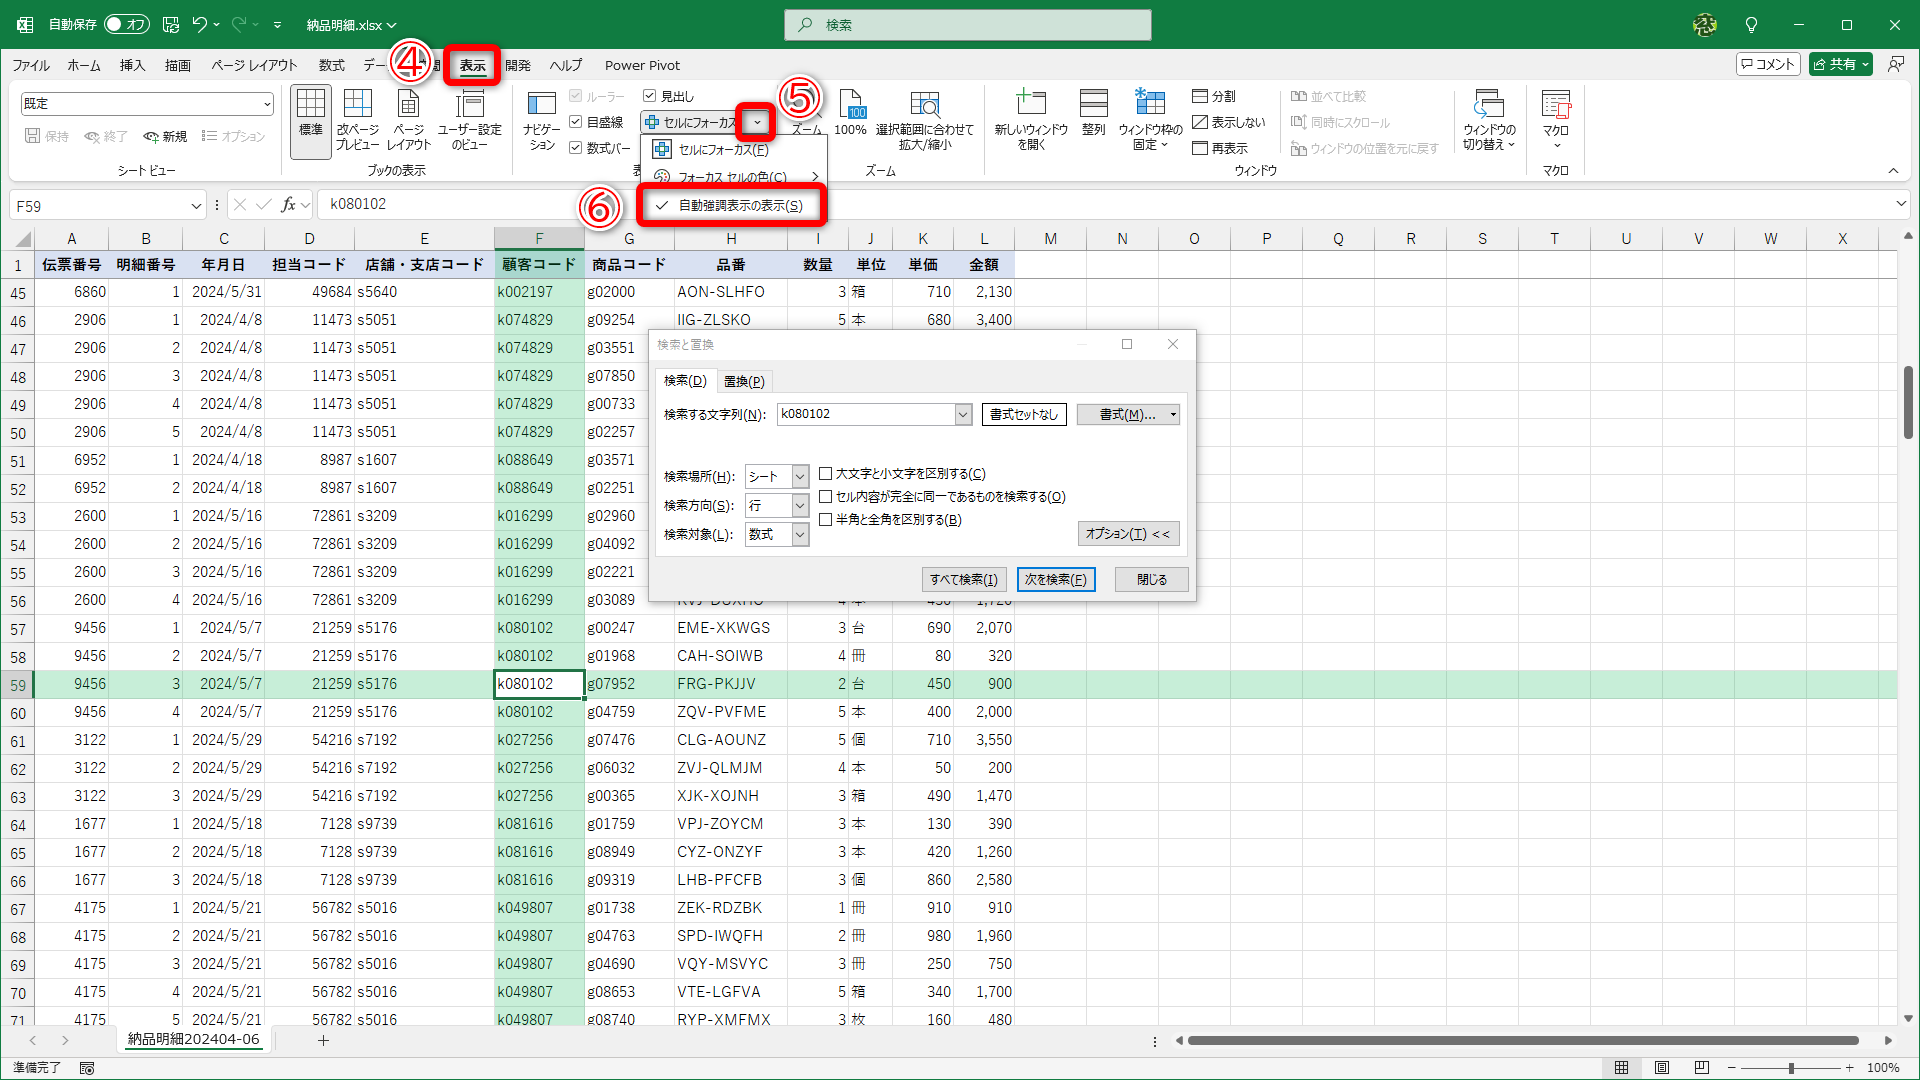
Task: Click the zoom slider in status bar
Action: 1790,1068
